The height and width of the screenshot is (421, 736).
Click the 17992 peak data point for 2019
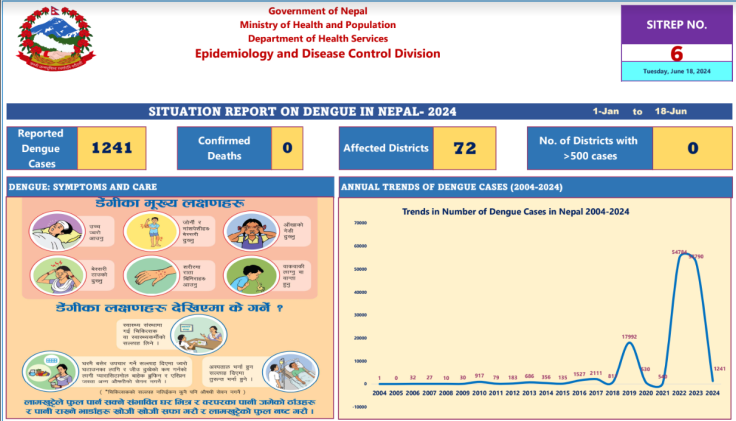(x=629, y=337)
